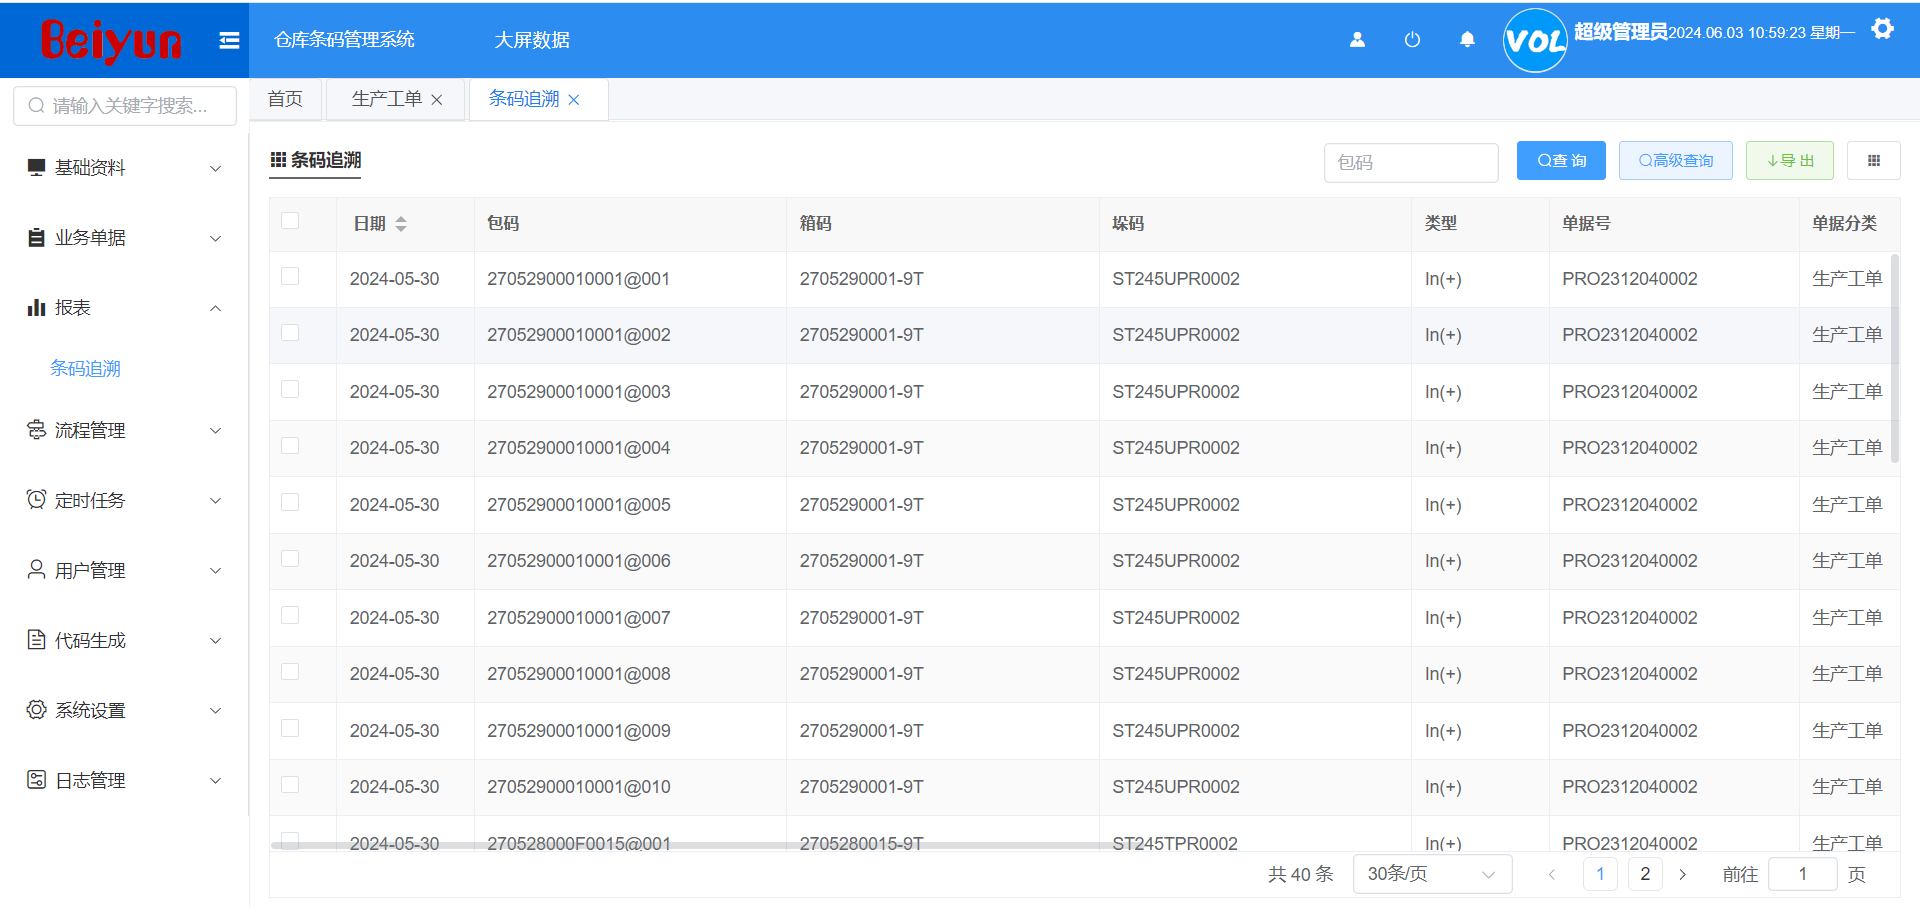Image resolution: width=1920 pixels, height=907 pixels.
Task: Toggle the select-all header checkbox
Action: 290,221
